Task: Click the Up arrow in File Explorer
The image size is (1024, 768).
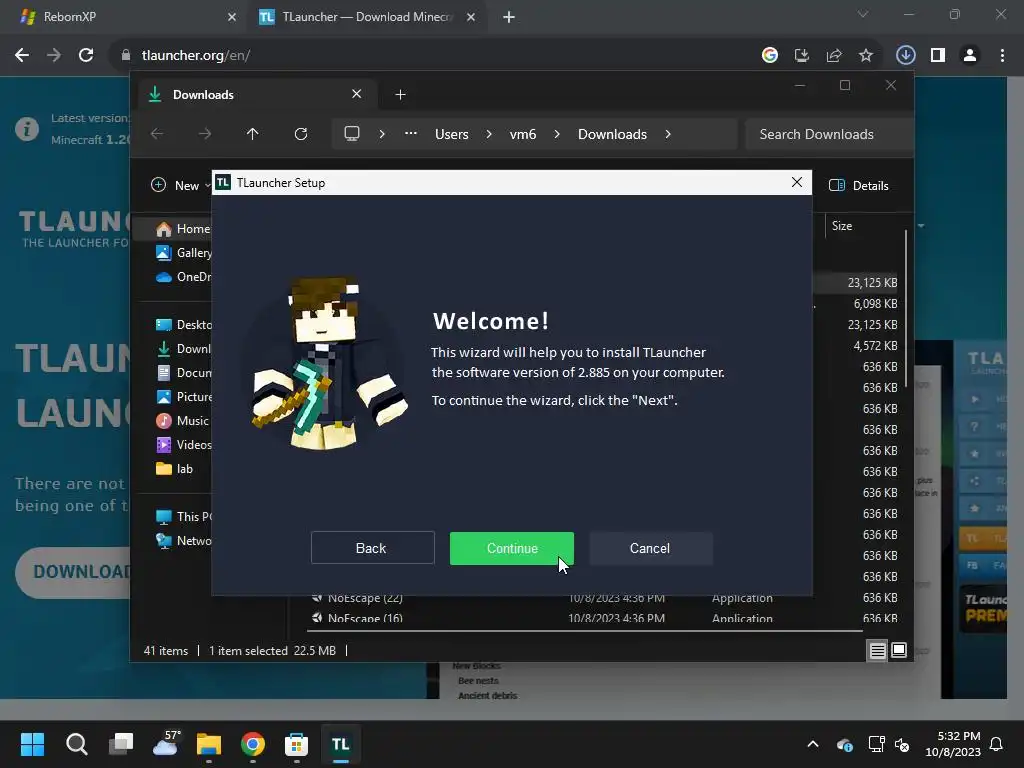Action: coord(253,134)
